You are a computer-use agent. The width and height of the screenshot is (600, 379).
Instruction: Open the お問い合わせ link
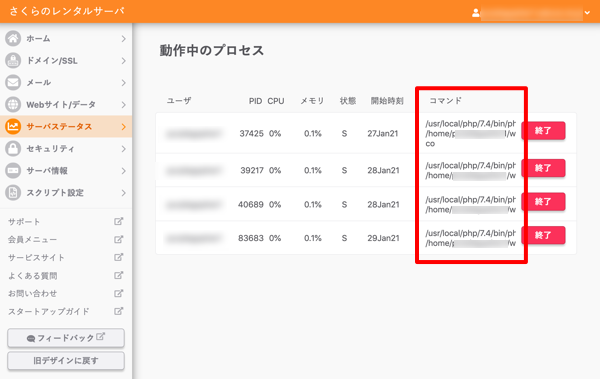(x=33, y=294)
